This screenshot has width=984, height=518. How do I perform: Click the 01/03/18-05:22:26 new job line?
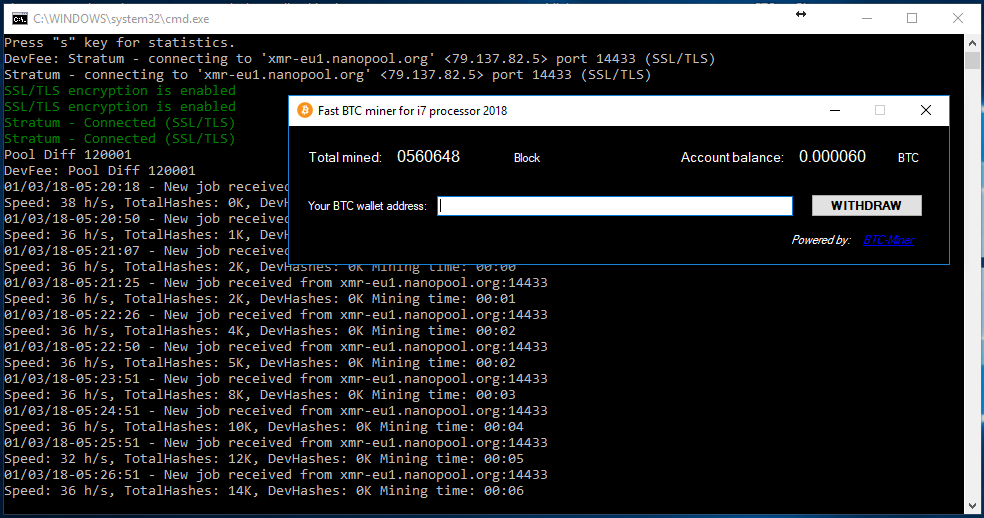(276, 315)
